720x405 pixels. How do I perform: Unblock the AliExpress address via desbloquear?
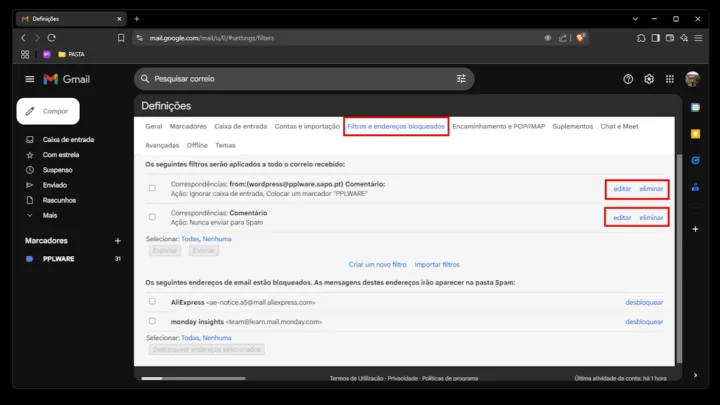click(x=643, y=301)
